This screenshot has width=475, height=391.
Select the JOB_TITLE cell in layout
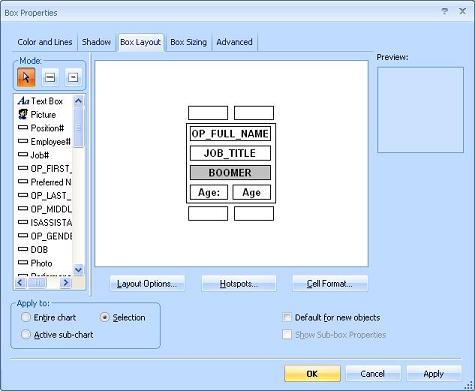(230, 153)
